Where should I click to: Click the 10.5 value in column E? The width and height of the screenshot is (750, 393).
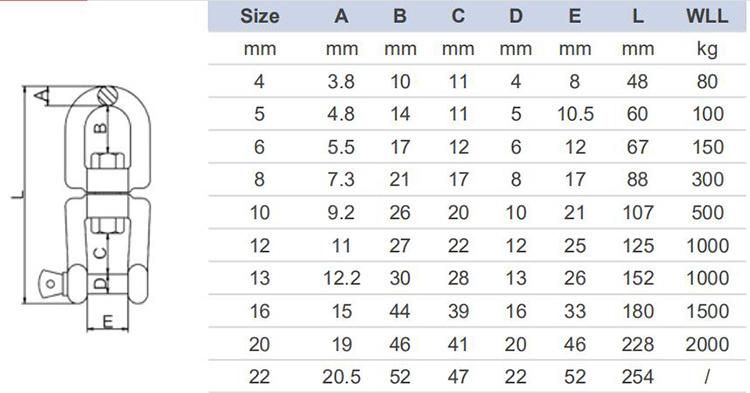click(575, 114)
